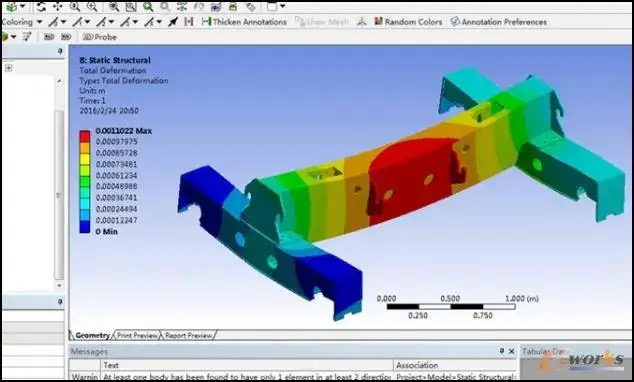Click the second contour label icon
The image size is (634, 382).
click(66, 37)
